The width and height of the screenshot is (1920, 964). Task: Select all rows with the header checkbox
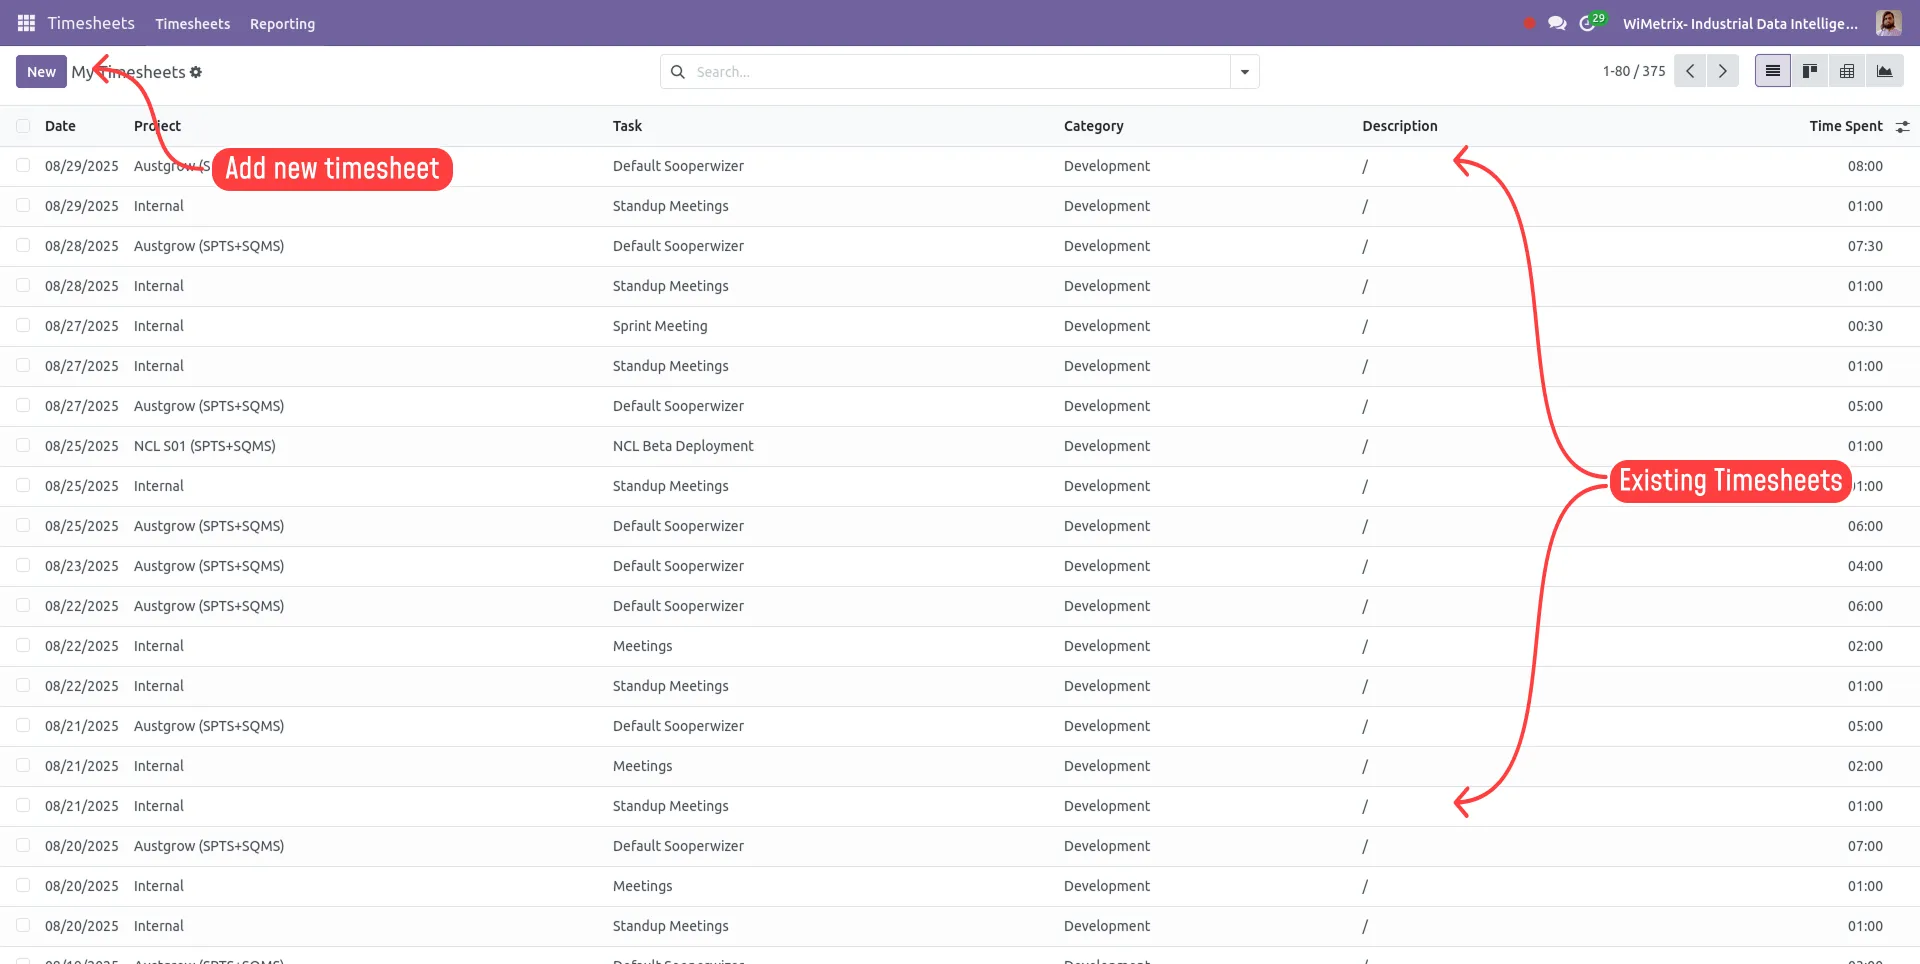(23, 125)
